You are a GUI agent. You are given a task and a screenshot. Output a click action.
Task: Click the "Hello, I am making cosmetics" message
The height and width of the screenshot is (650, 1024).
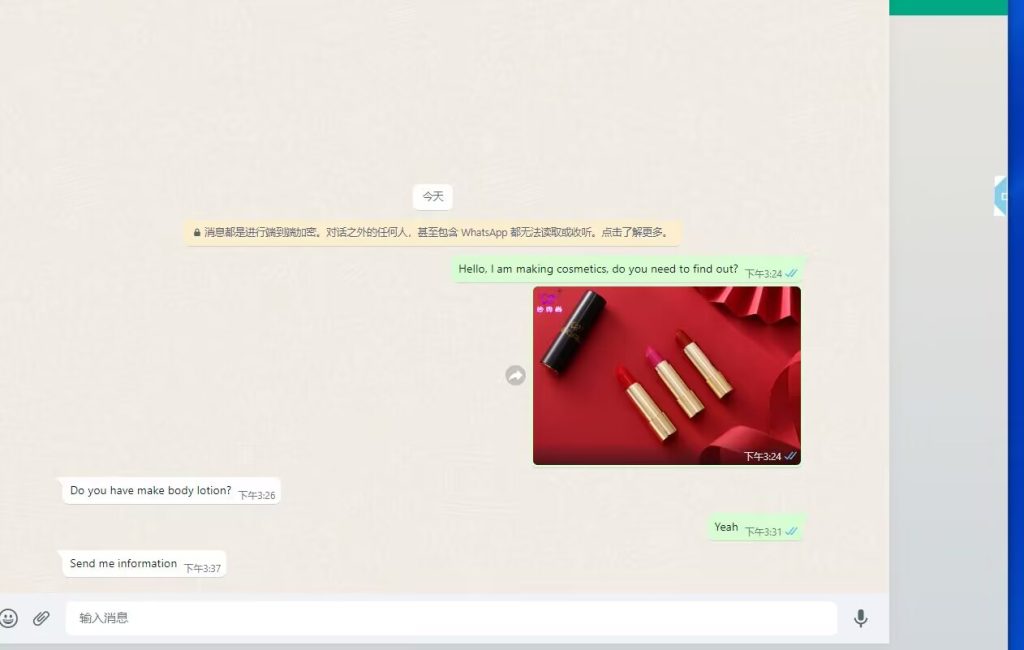click(598, 269)
